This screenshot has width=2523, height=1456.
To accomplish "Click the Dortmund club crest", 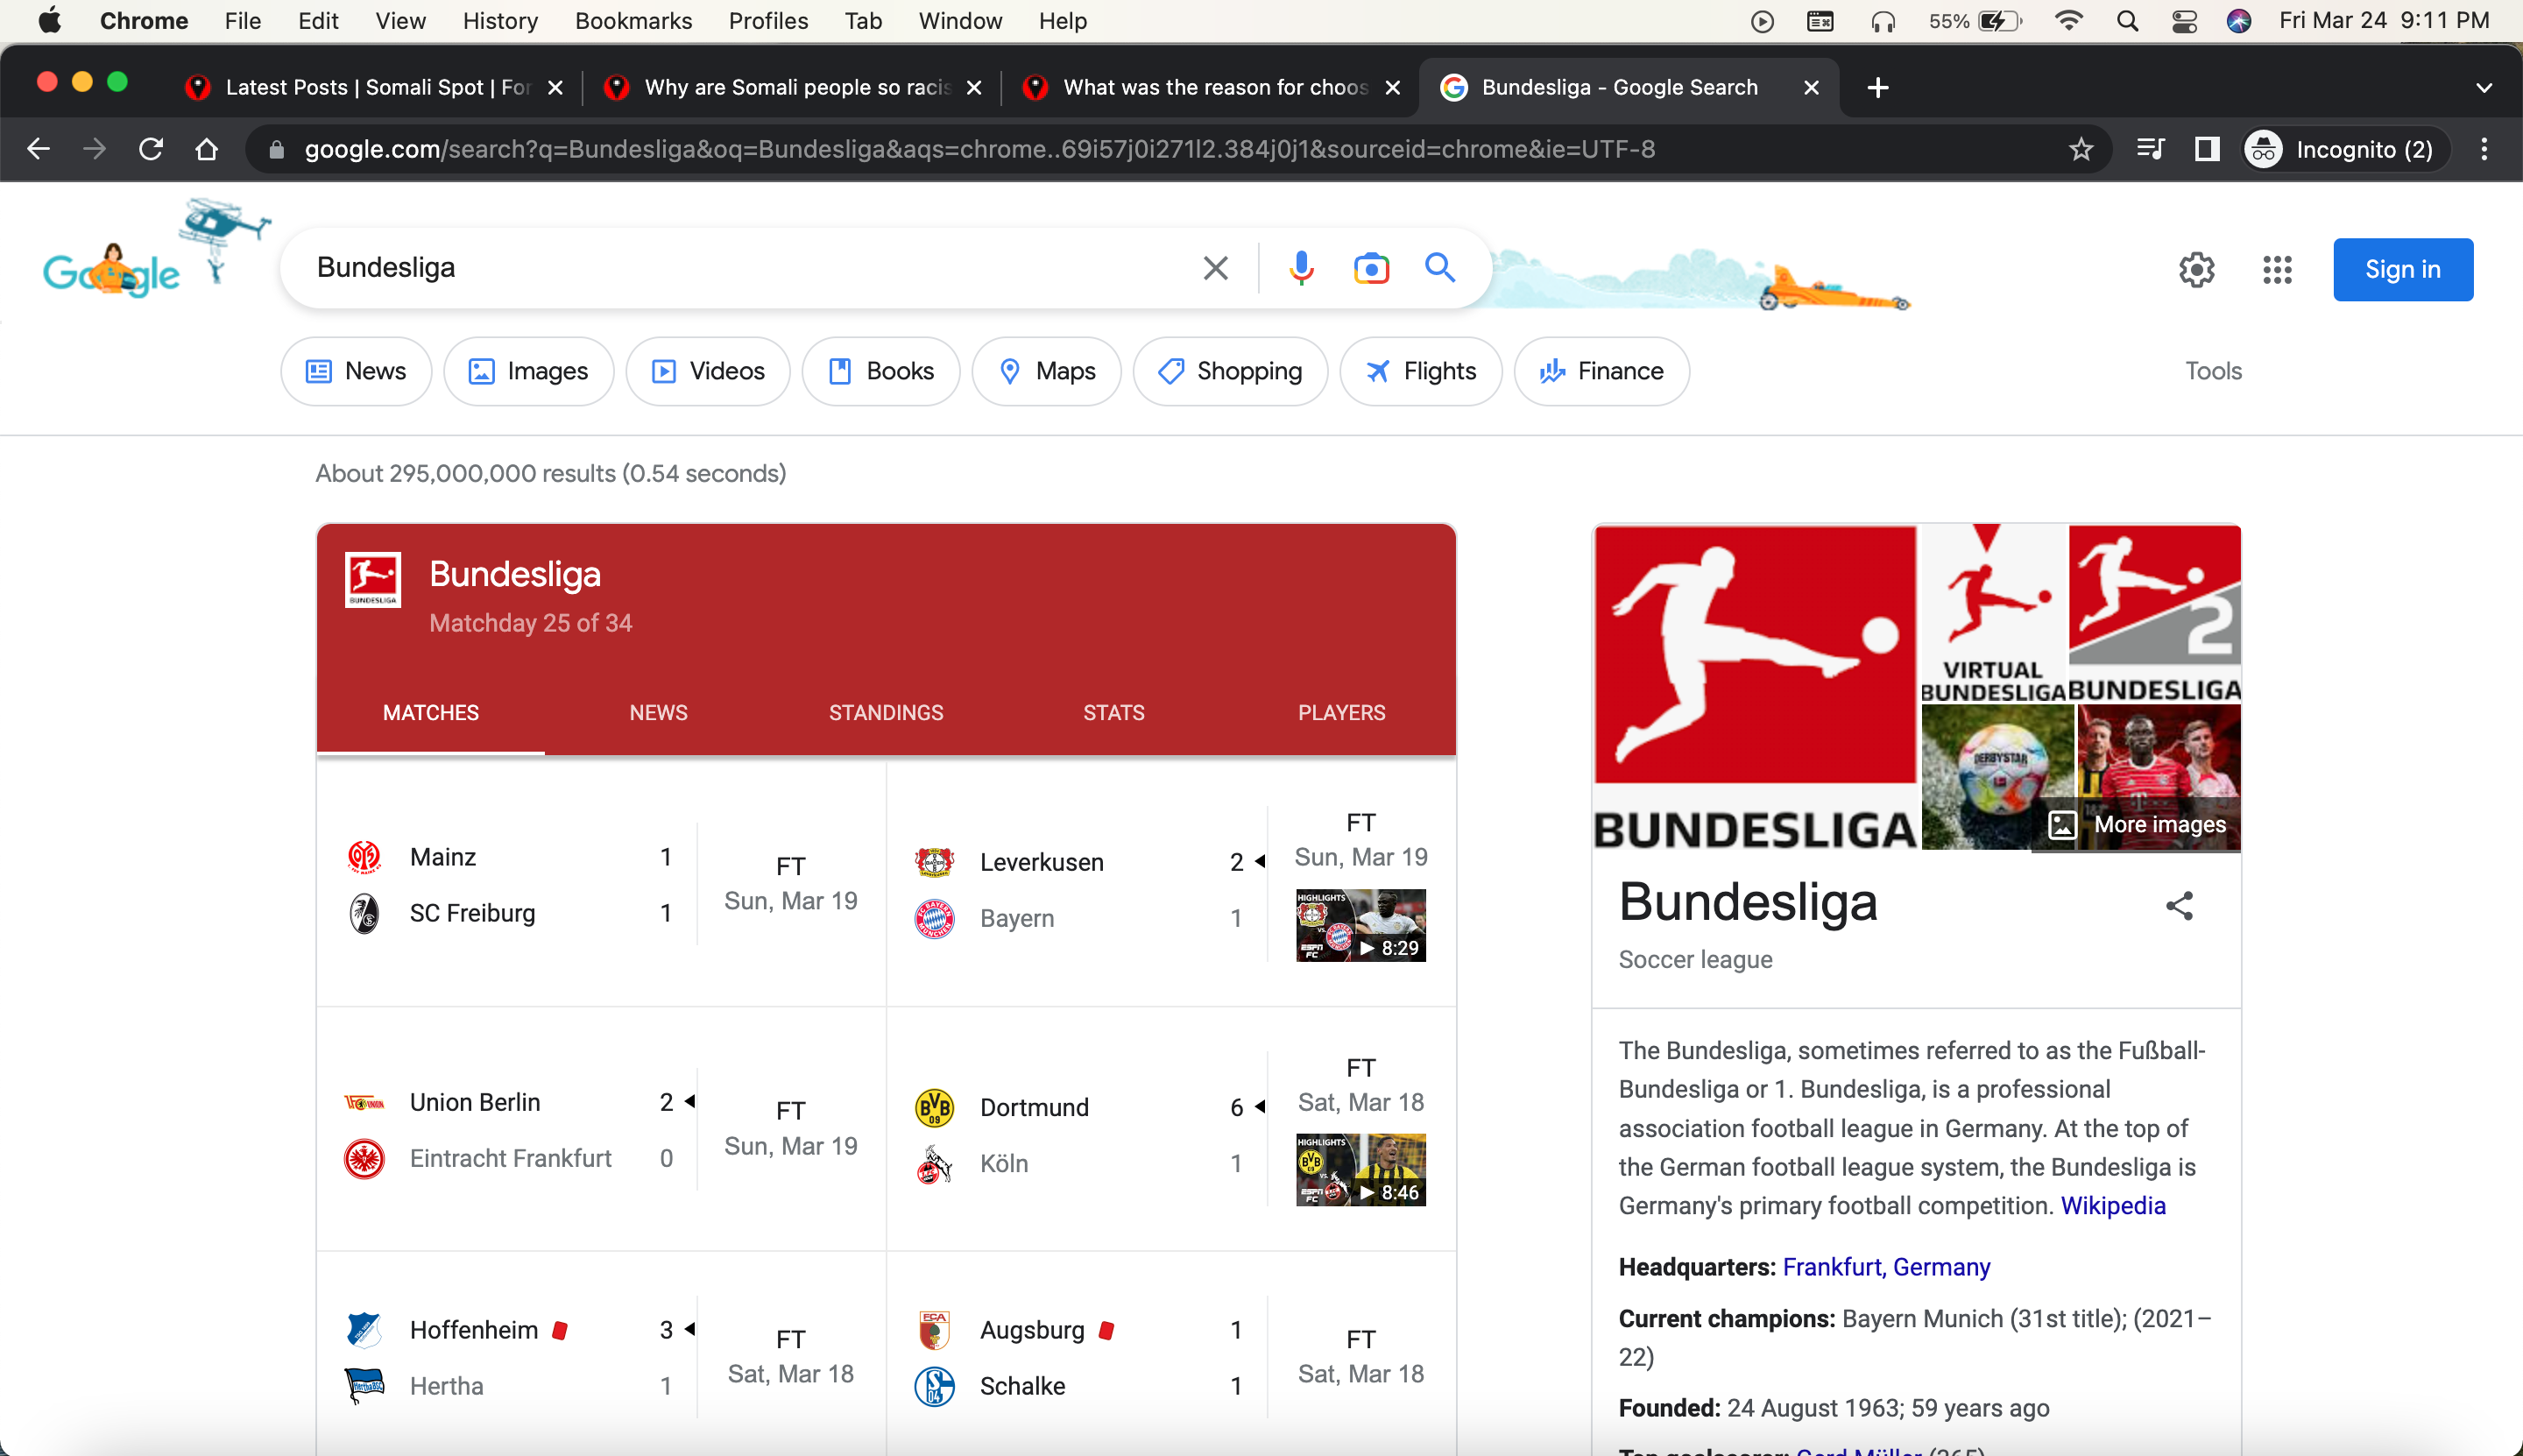I will 934,1107.
